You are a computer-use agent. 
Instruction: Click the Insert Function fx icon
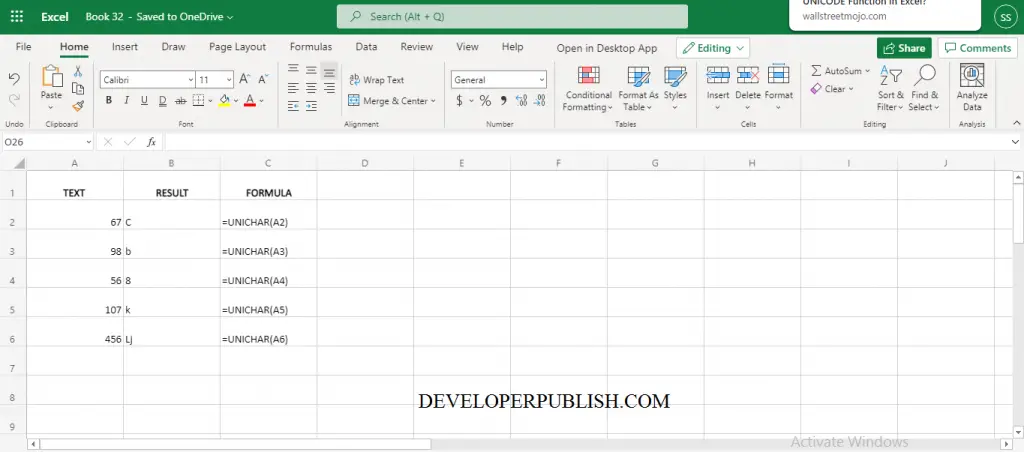click(x=151, y=142)
